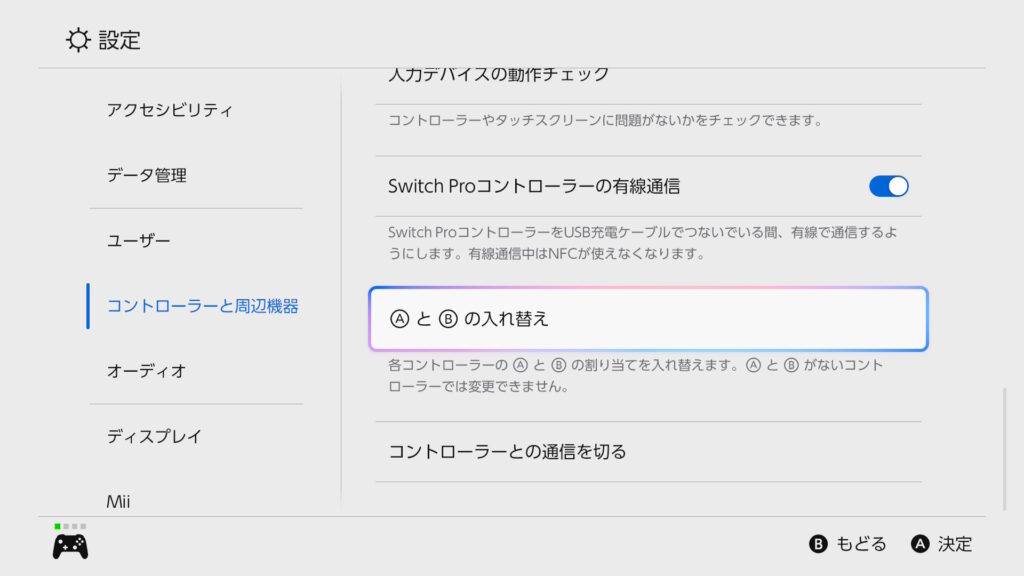
Task: Open the AとBの入れ替え setting row
Action: pos(648,319)
